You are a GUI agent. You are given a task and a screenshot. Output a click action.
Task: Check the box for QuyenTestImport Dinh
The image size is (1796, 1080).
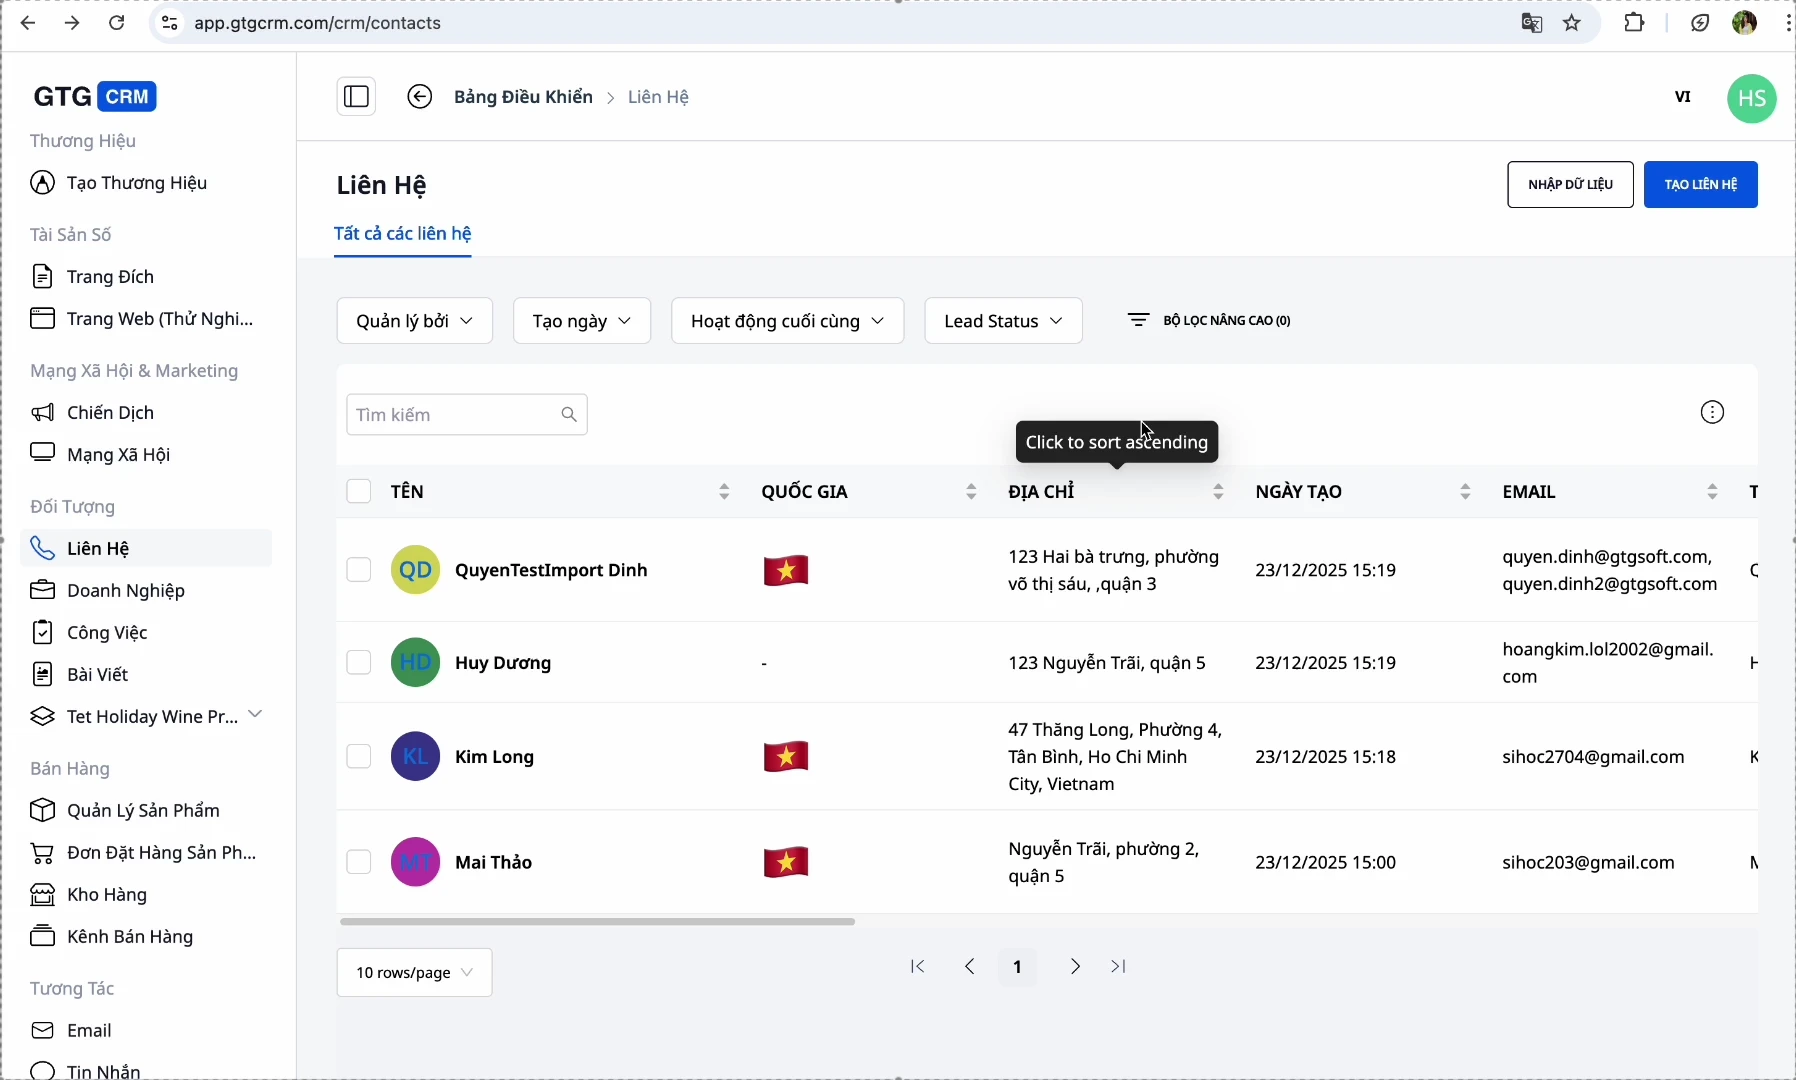359,570
